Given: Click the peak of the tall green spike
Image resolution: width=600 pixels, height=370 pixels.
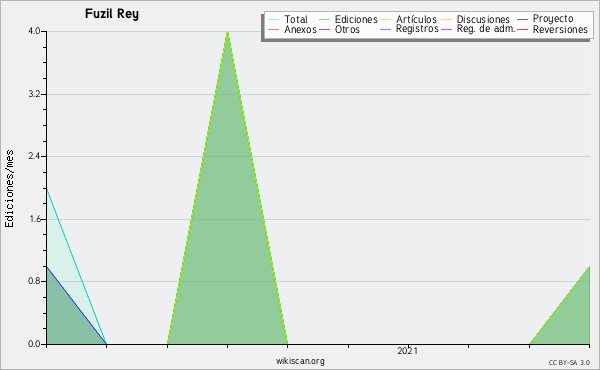Looking at the screenshot, I should coord(227,32).
